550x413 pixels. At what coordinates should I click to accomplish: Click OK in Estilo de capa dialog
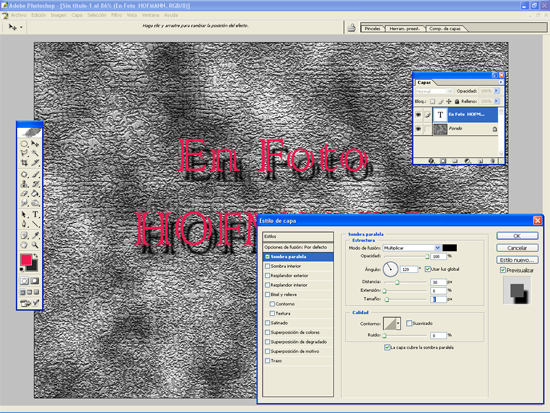pyautogui.click(x=517, y=236)
